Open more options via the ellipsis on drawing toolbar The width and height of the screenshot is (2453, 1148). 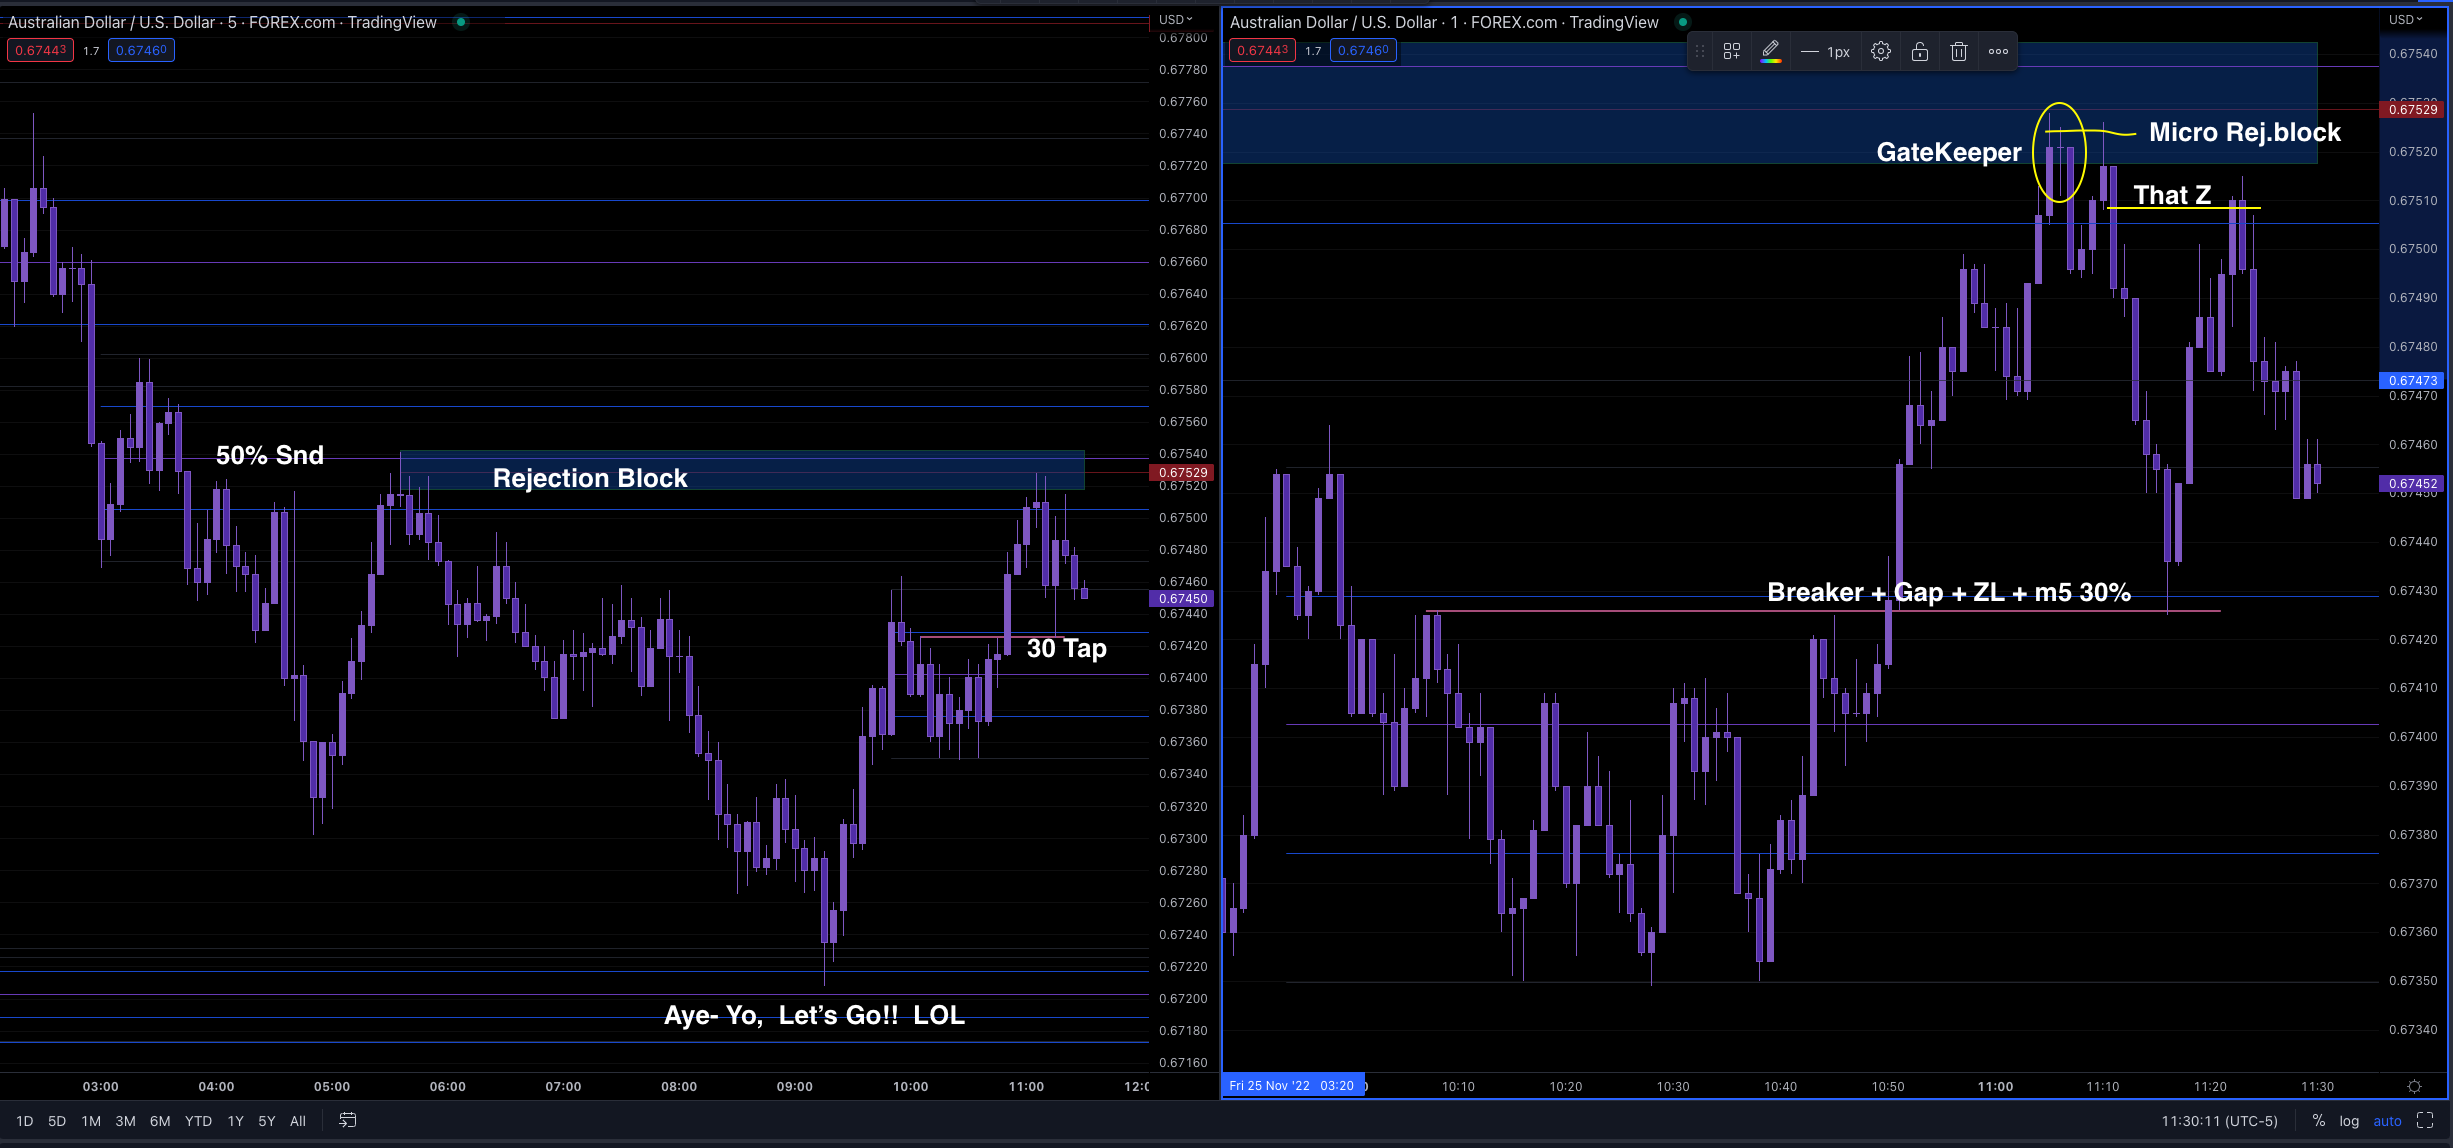click(1999, 50)
